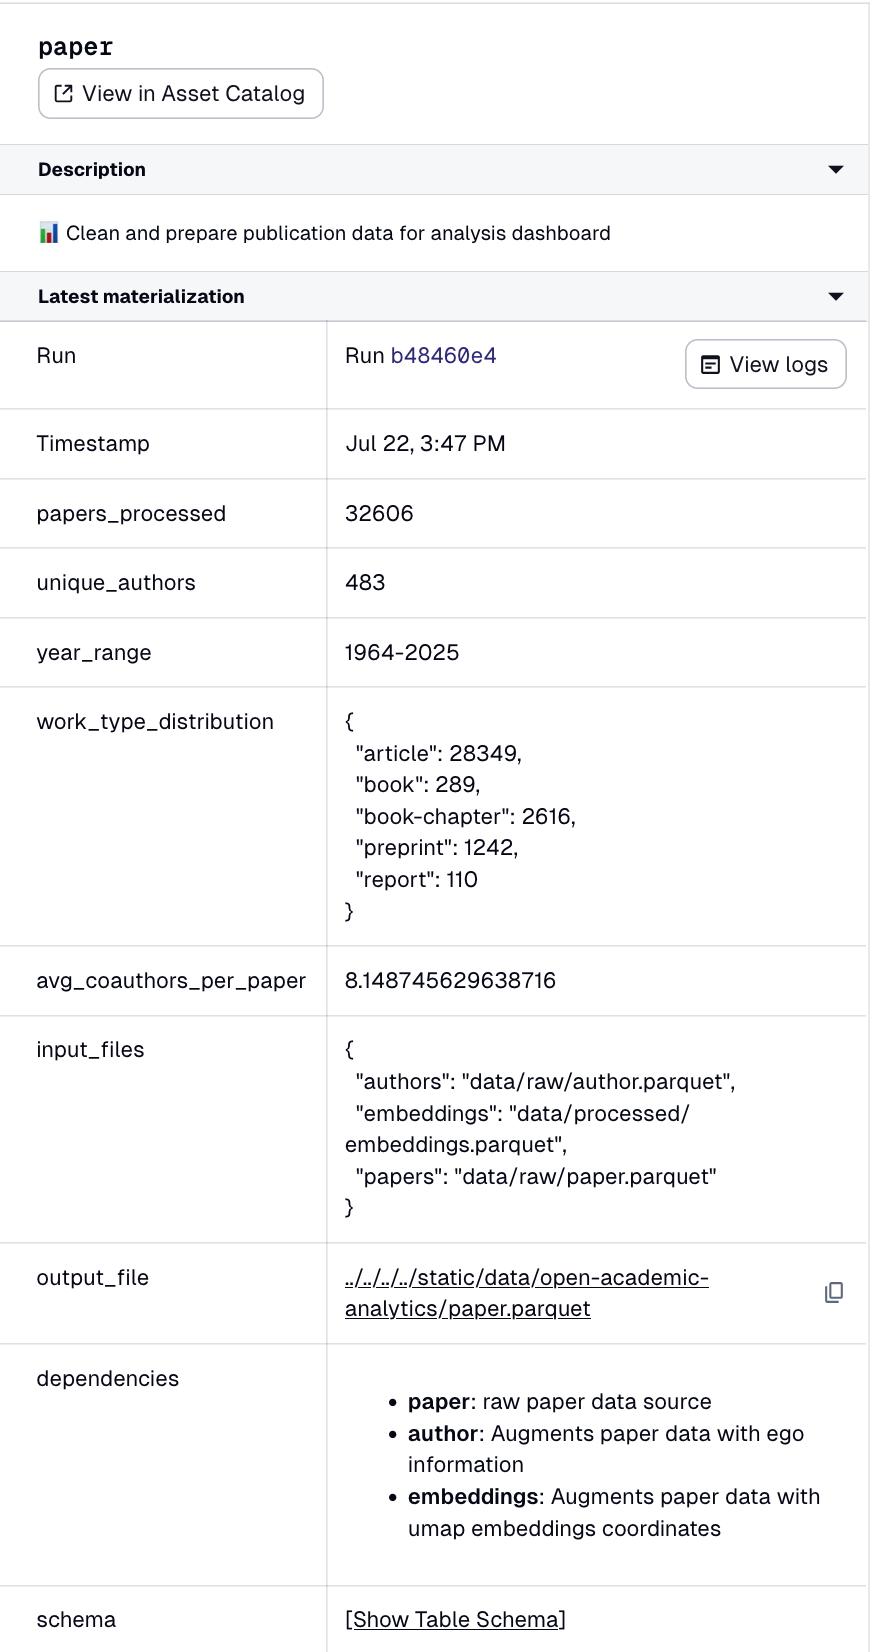Open the paper.parquet output file path link
Image resolution: width=870 pixels, height=1652 pixels.
[x=527, y=1293]
